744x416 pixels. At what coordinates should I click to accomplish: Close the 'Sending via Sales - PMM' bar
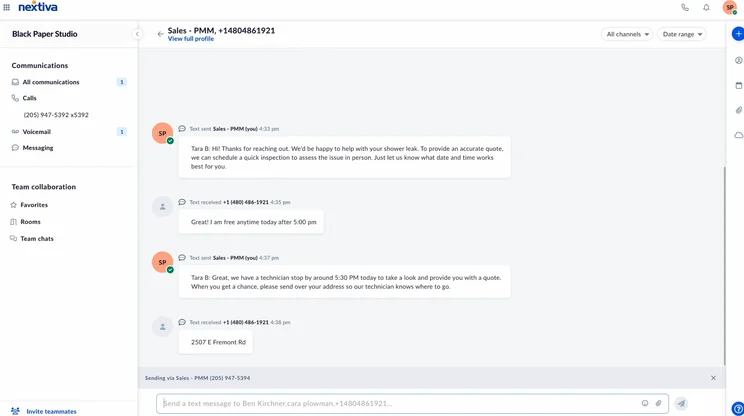[x=713, y=378]
